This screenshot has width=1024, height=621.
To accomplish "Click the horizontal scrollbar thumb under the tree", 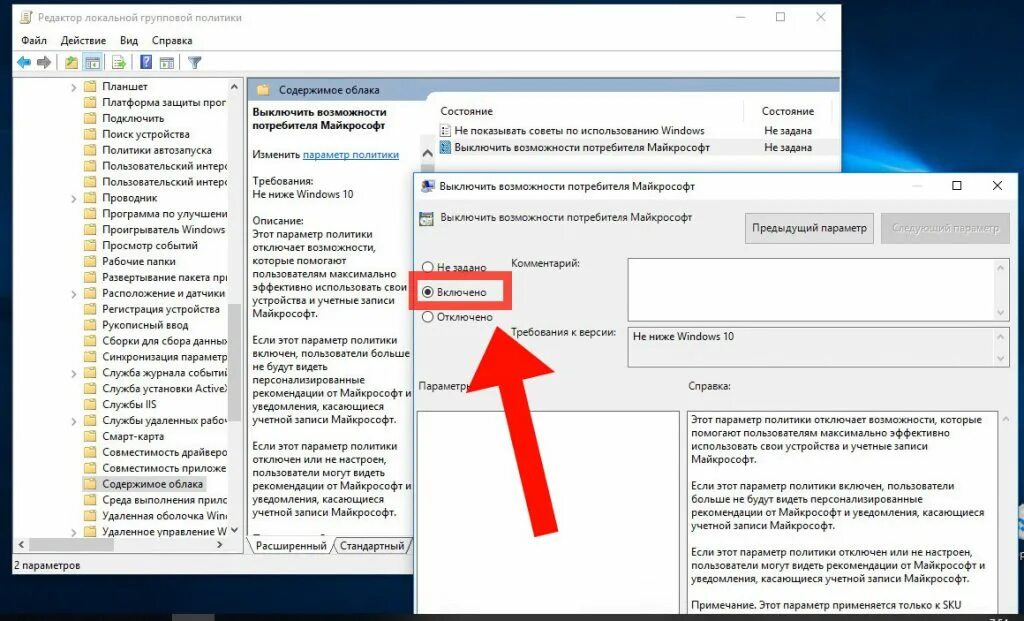I will (x=72, y=545).
